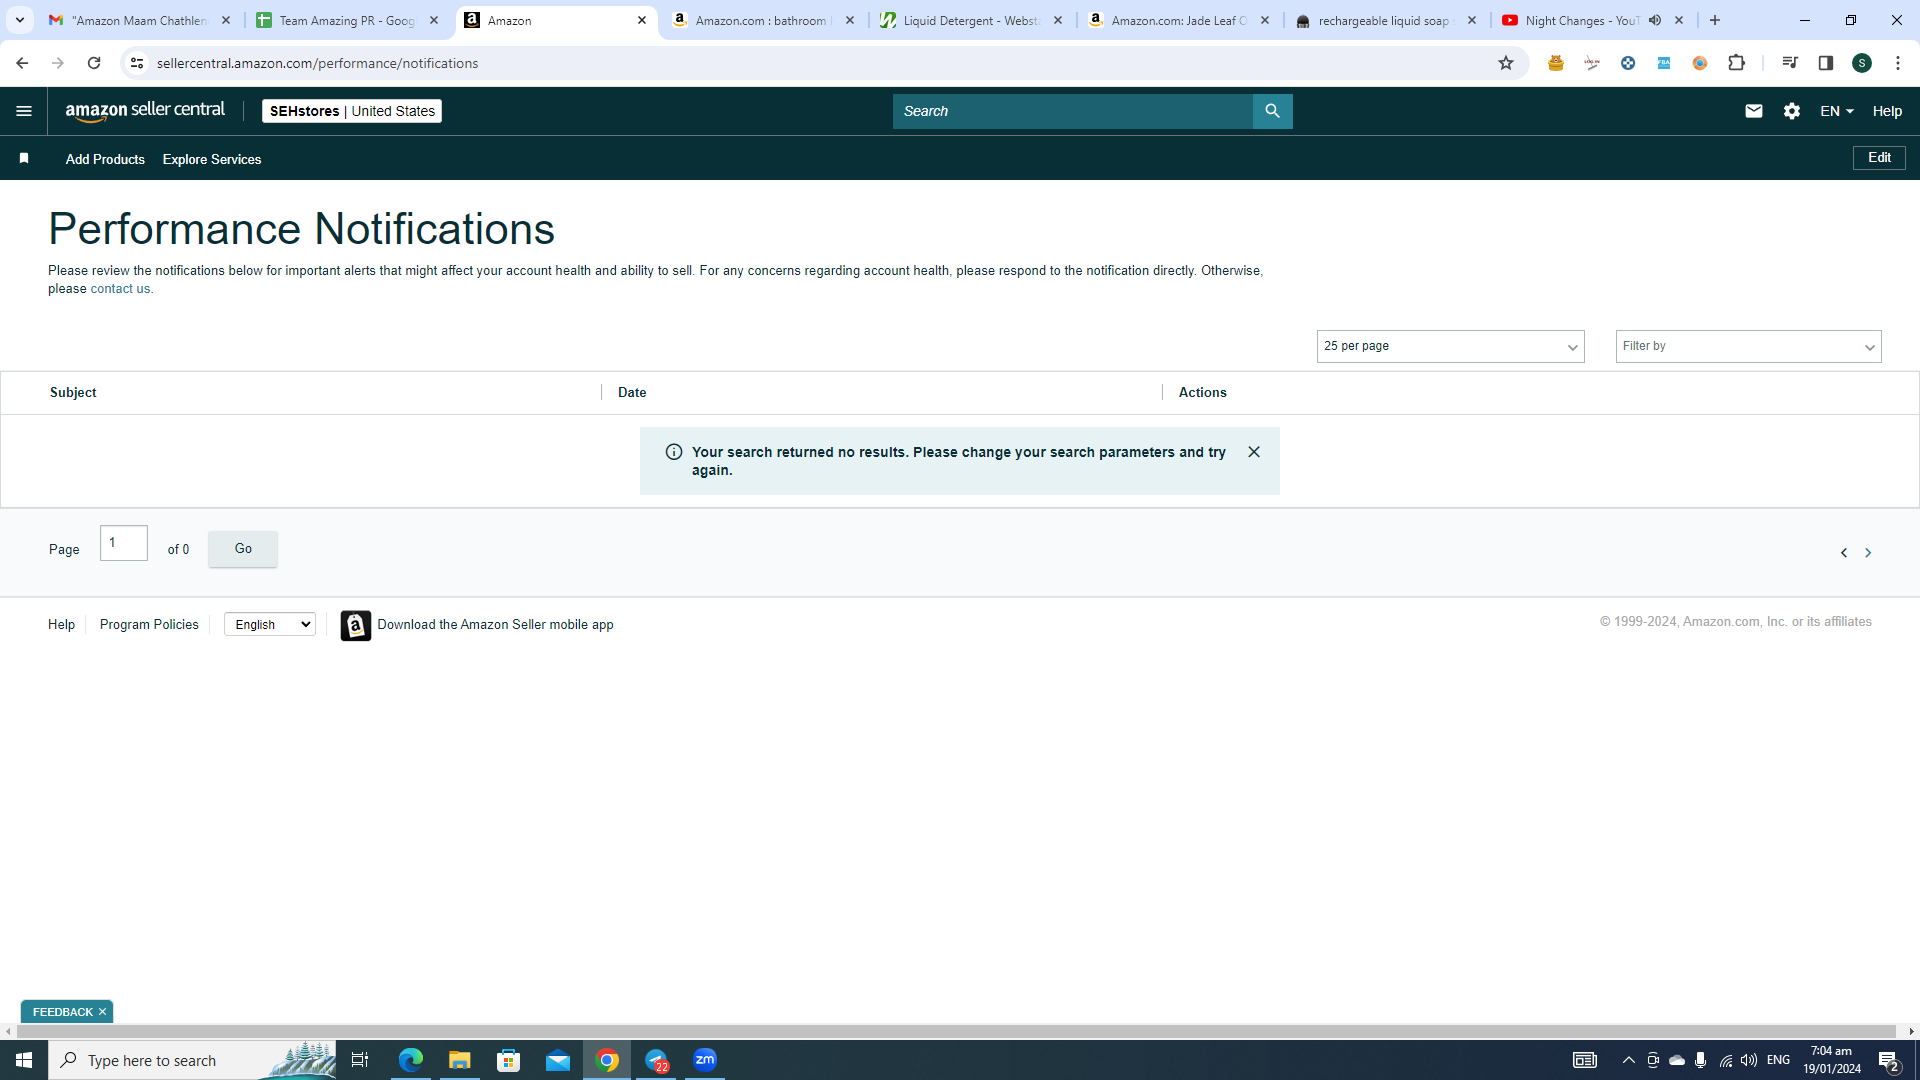
Task: Click the Go page button
Action: pos(243,549)
